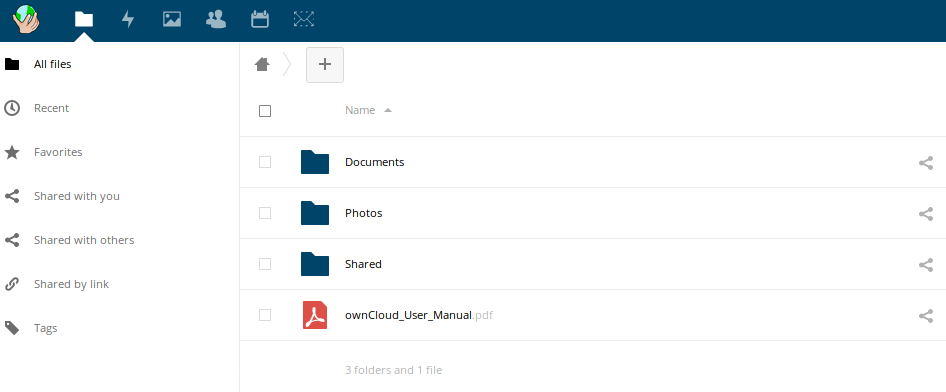This screenshot has height=392, width=946.
Task: Tick the select-all checkbox beside Name
Action: [x=265, y=111]
